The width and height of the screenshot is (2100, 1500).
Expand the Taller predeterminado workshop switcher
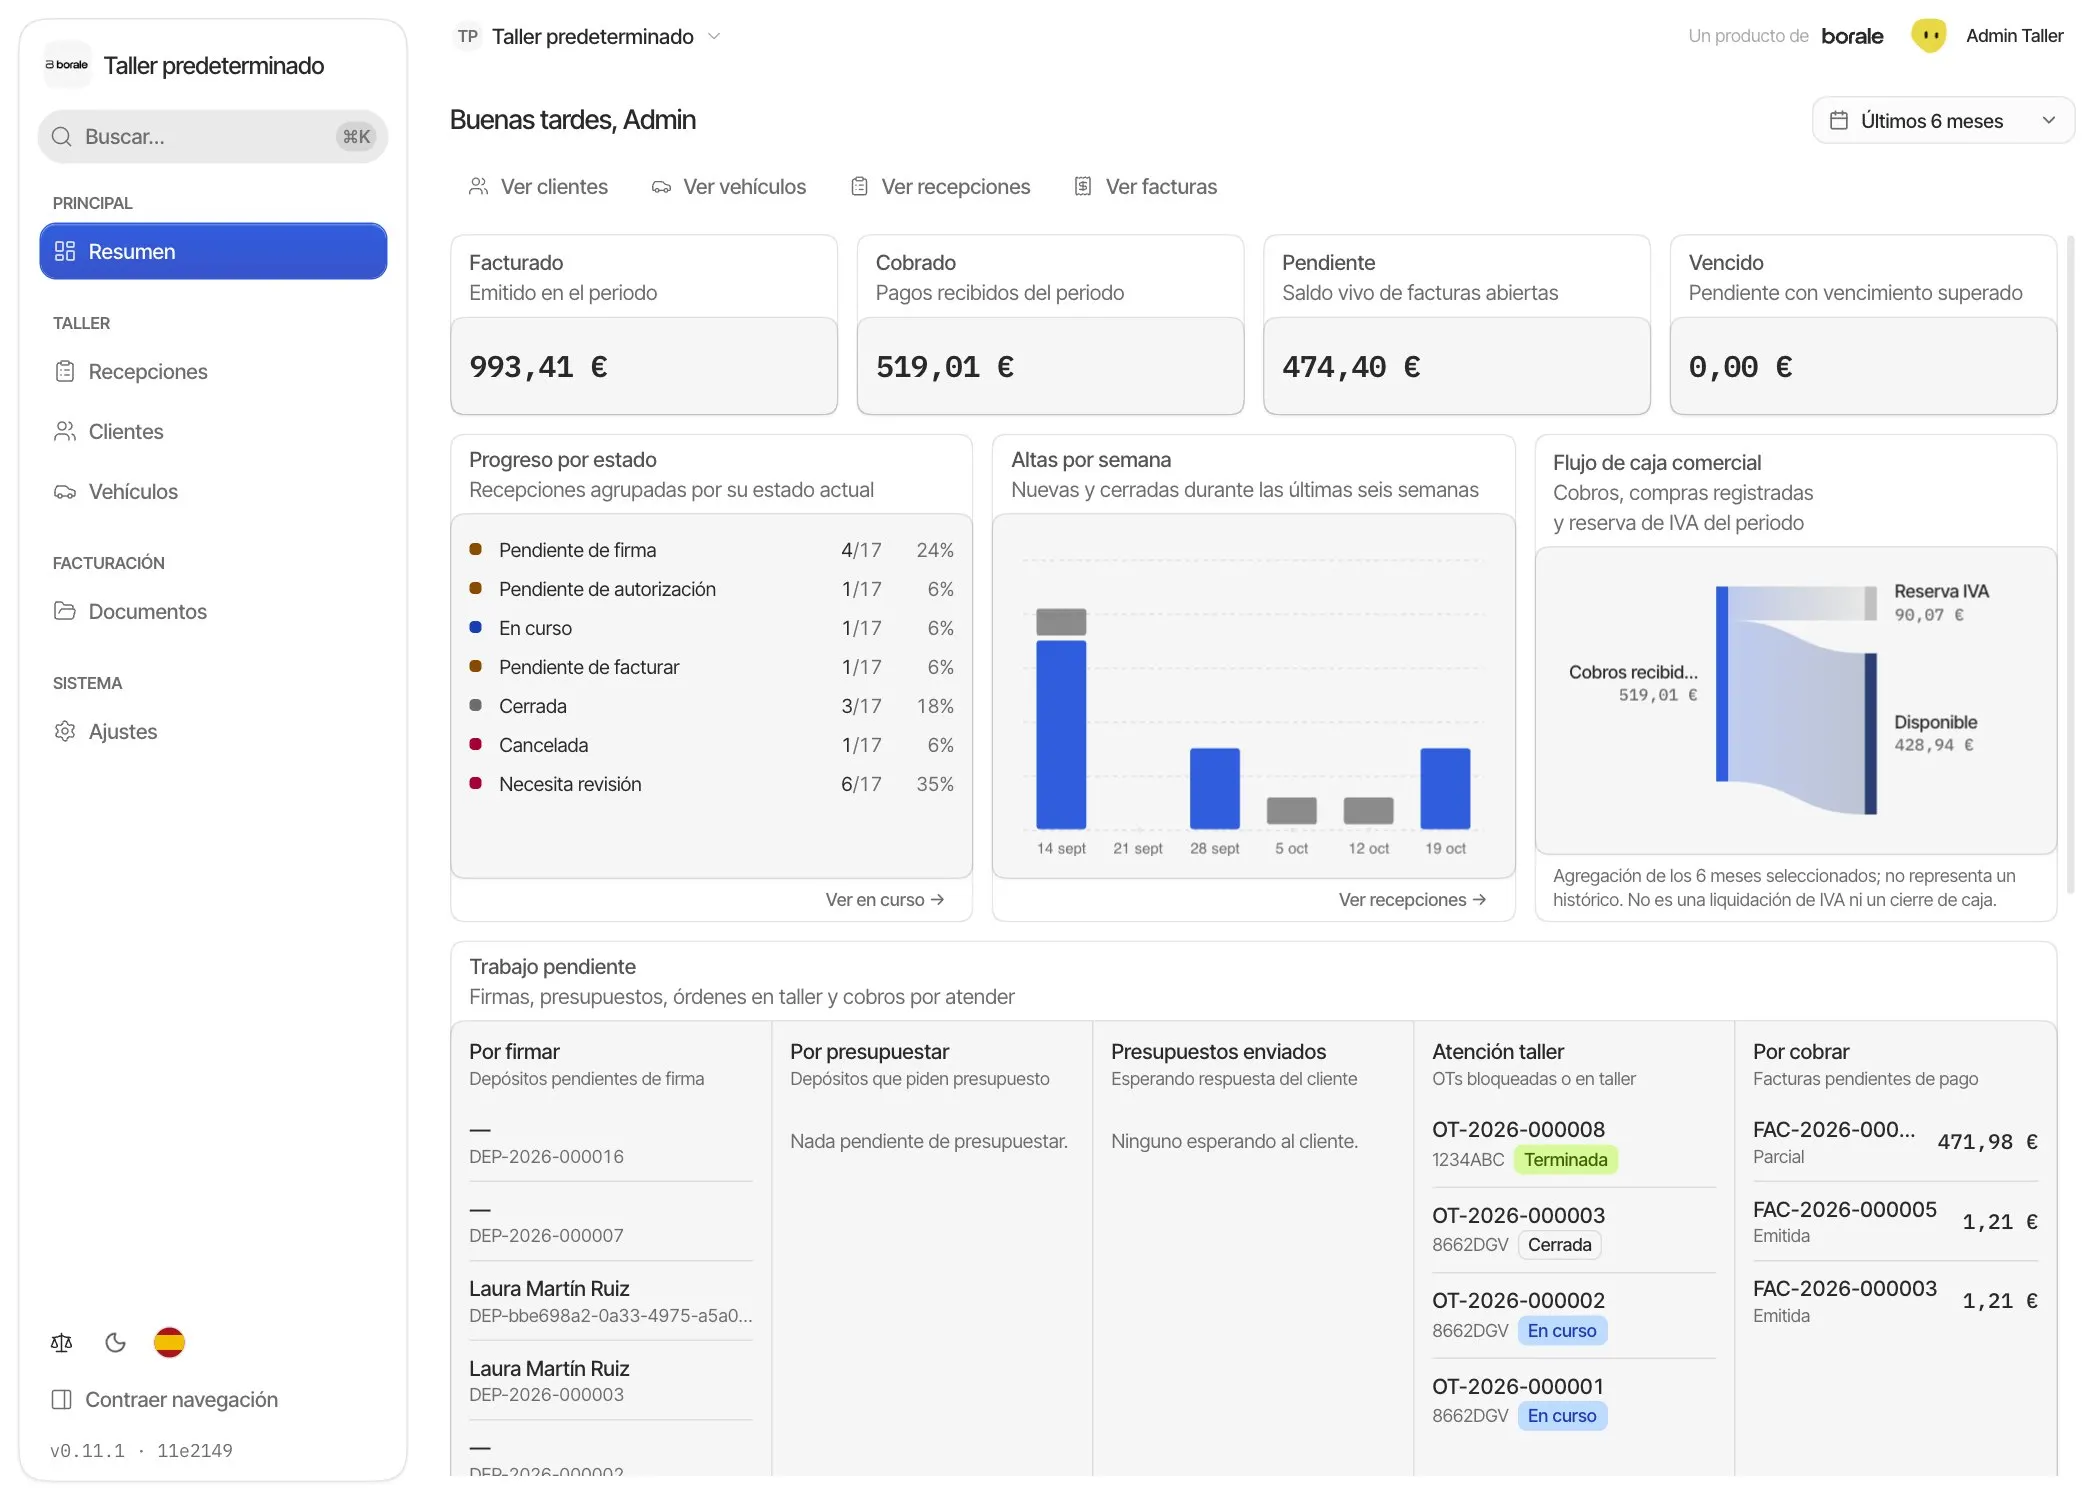click(588, 36)
